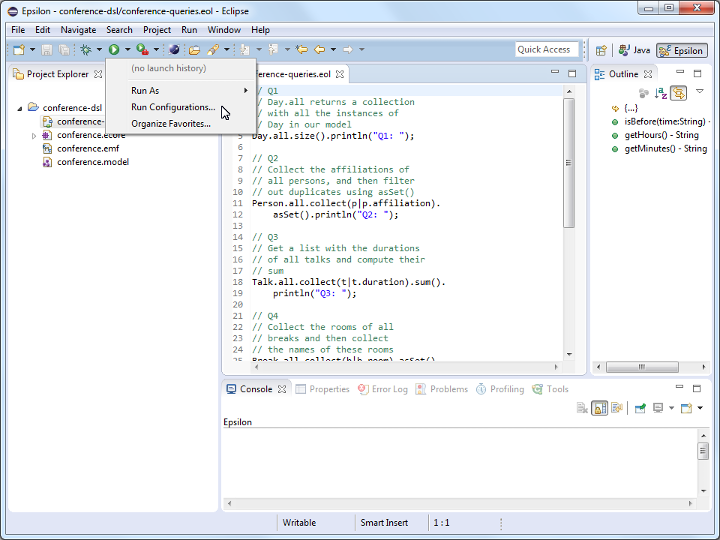Toggle alphabetical sort in Outline
The height and width of the screenshot is (540, 720).
point(660,93)
